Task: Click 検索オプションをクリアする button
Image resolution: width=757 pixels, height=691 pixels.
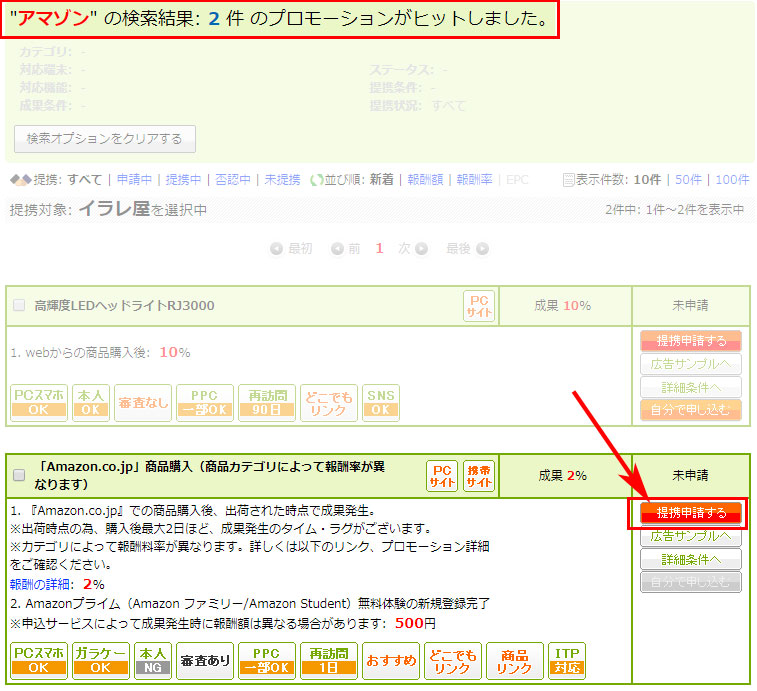Action: point(105,139)
